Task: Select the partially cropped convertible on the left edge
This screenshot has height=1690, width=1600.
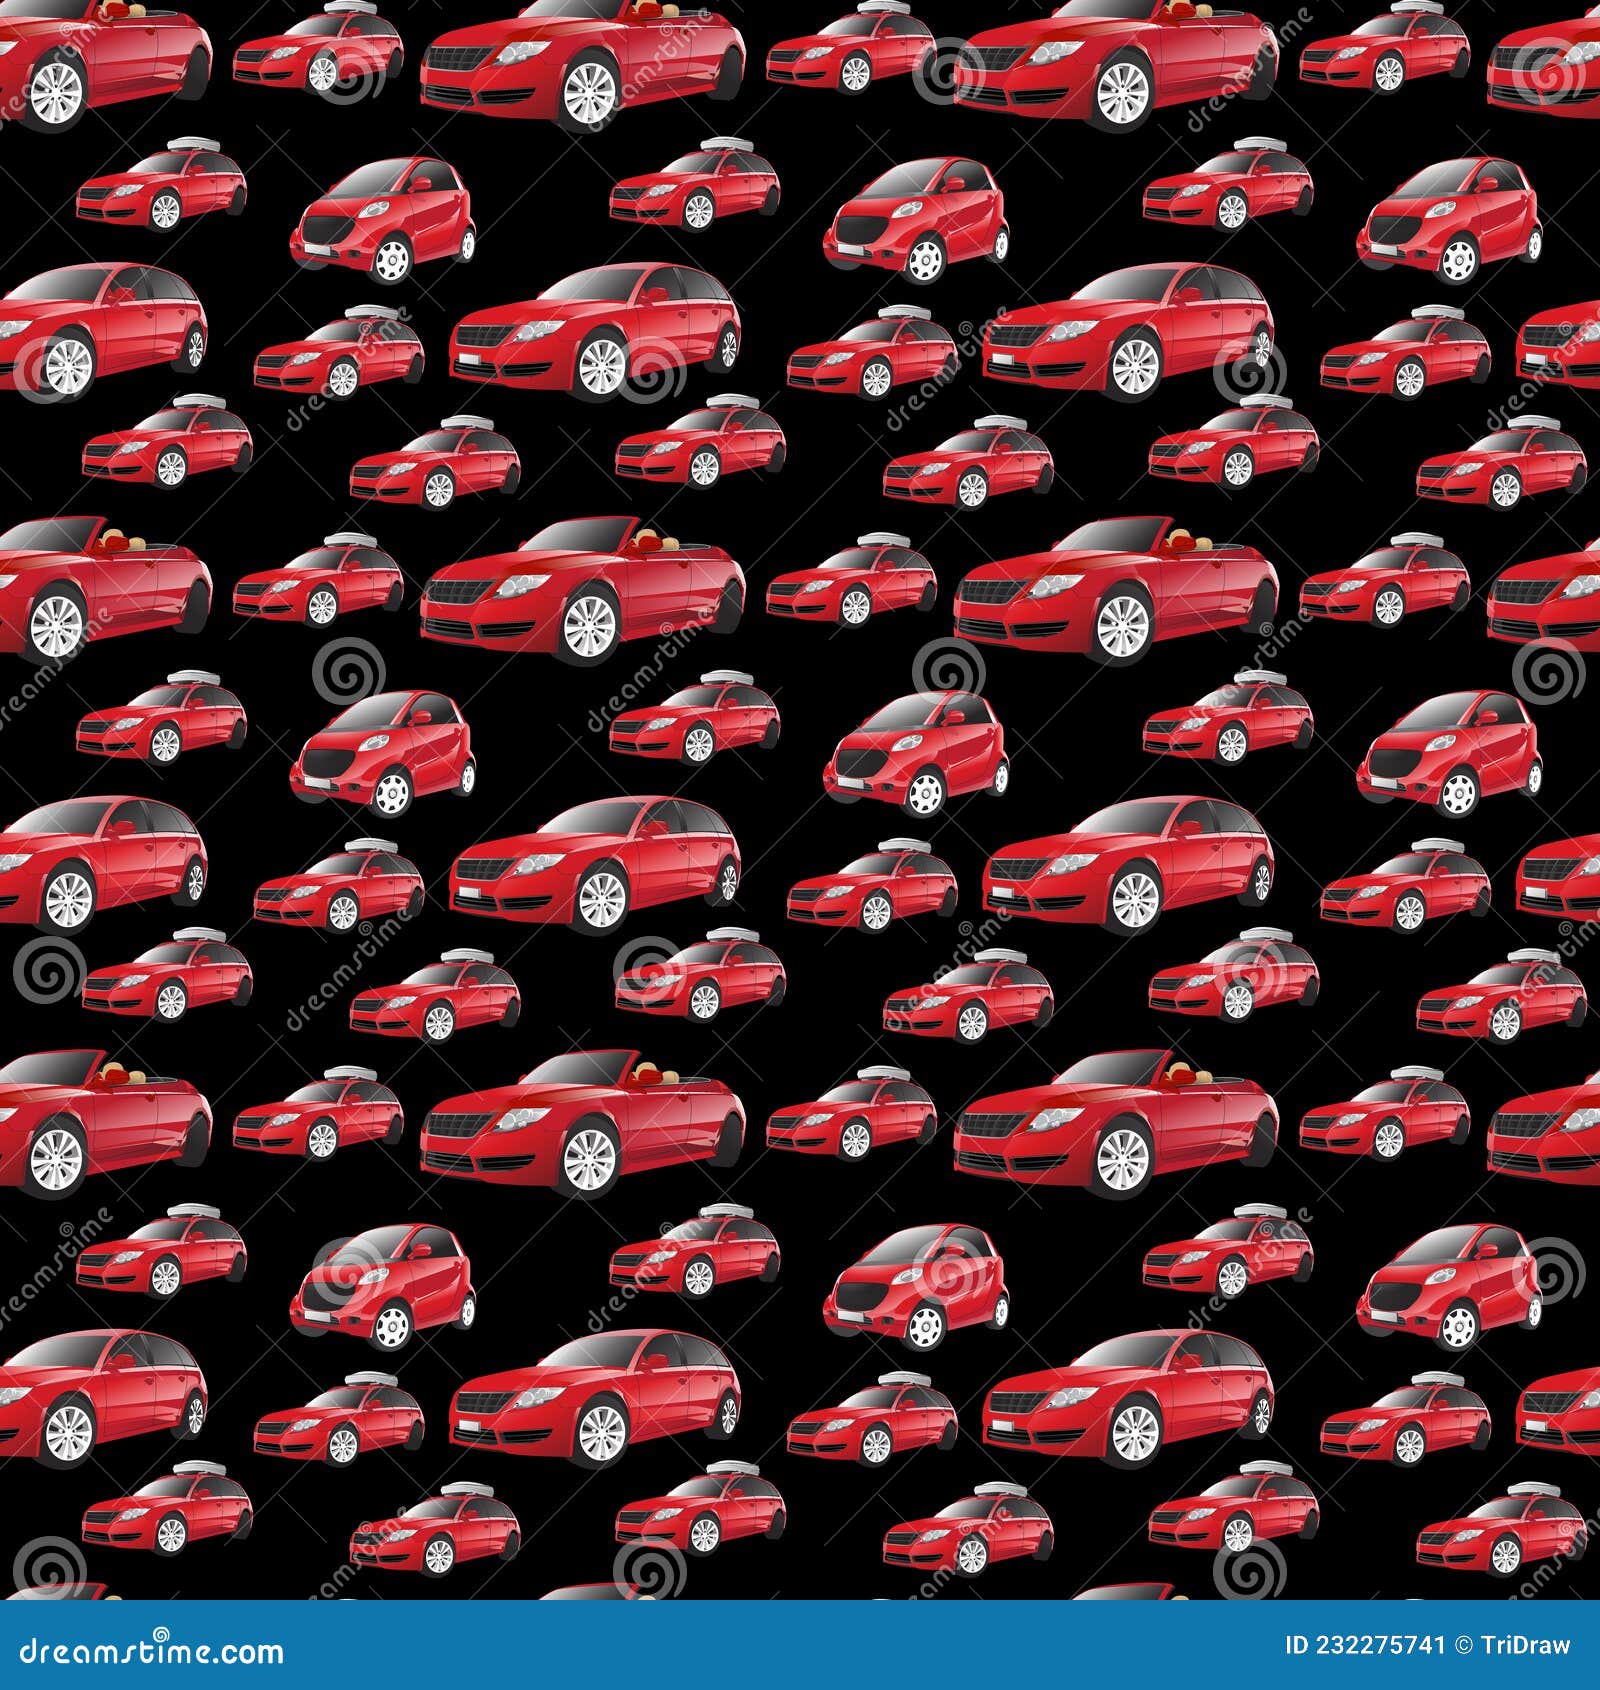Action: click(x=100, y=590)
